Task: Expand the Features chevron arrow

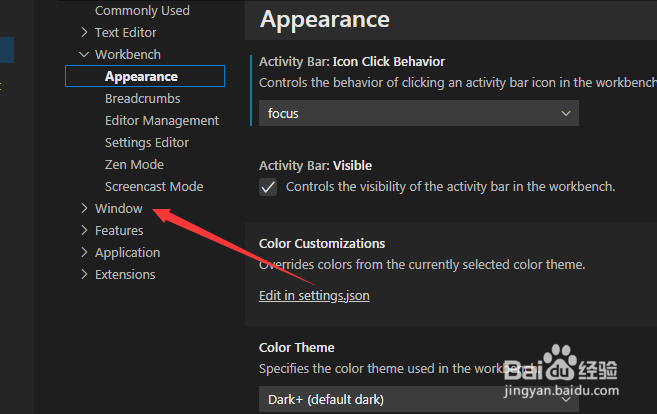Action: pyautogui.click(x=85, y=231)
